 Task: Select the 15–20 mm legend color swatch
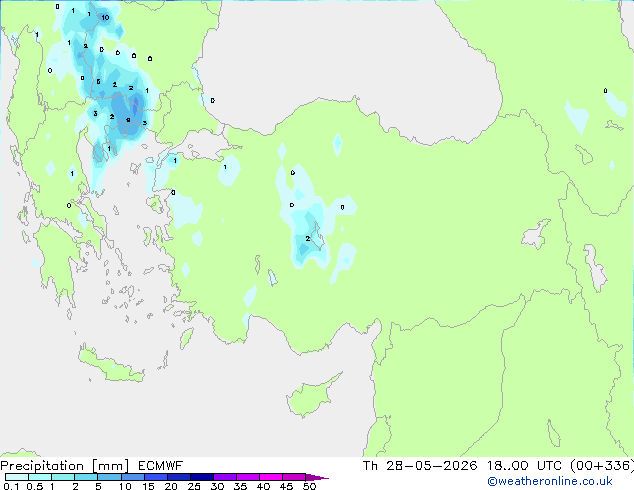pos(155,477)
